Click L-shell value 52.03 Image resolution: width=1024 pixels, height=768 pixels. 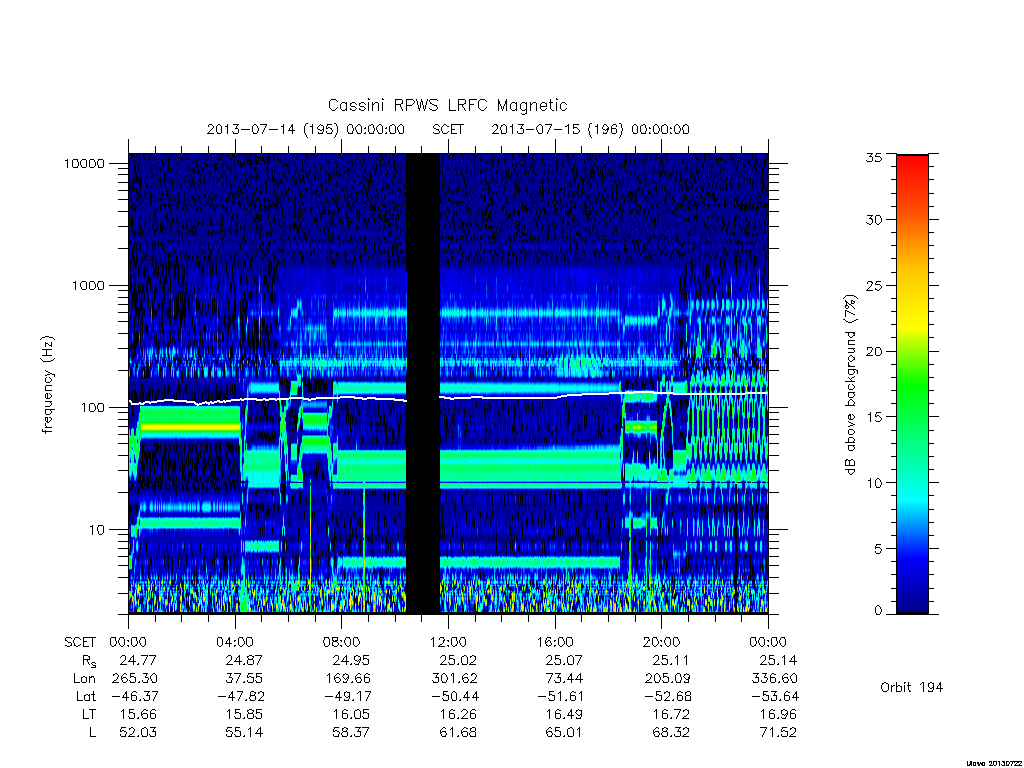(x=138, y=733)
